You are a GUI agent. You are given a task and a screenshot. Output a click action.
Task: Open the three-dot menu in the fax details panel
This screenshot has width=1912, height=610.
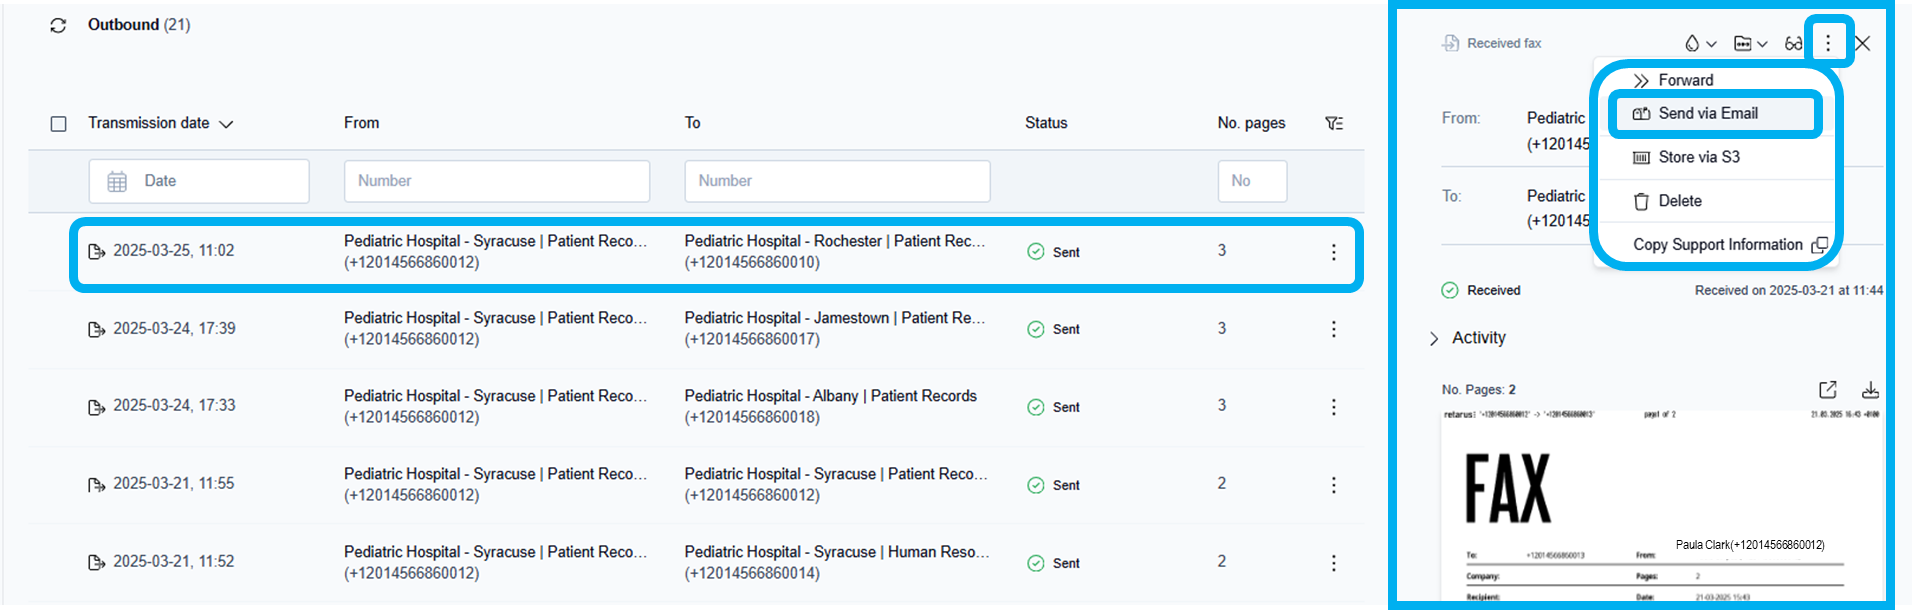[x=1828, y=43]
